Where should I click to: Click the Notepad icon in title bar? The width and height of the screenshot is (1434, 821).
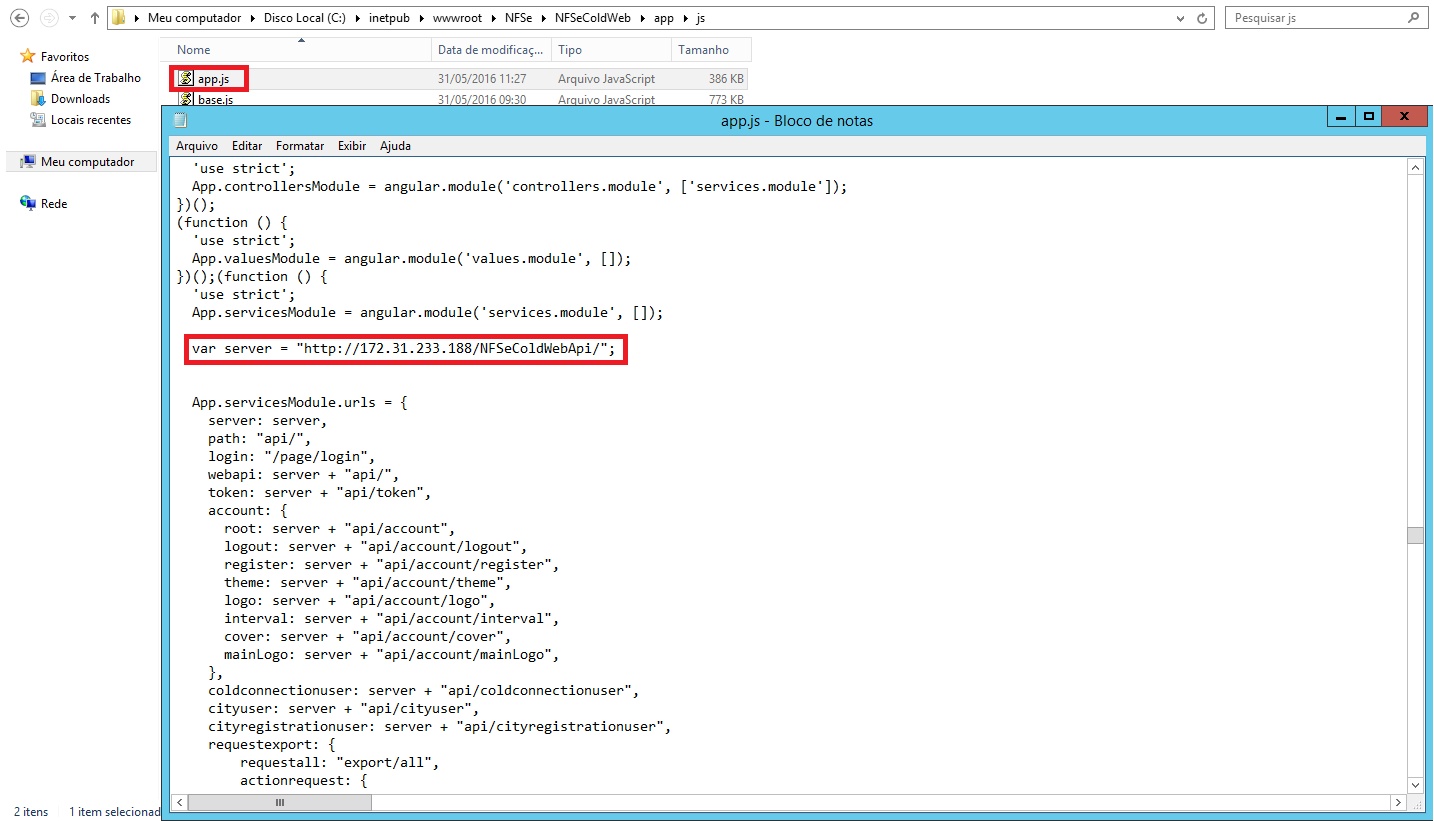pyautogui.click(x=180, y=121)
